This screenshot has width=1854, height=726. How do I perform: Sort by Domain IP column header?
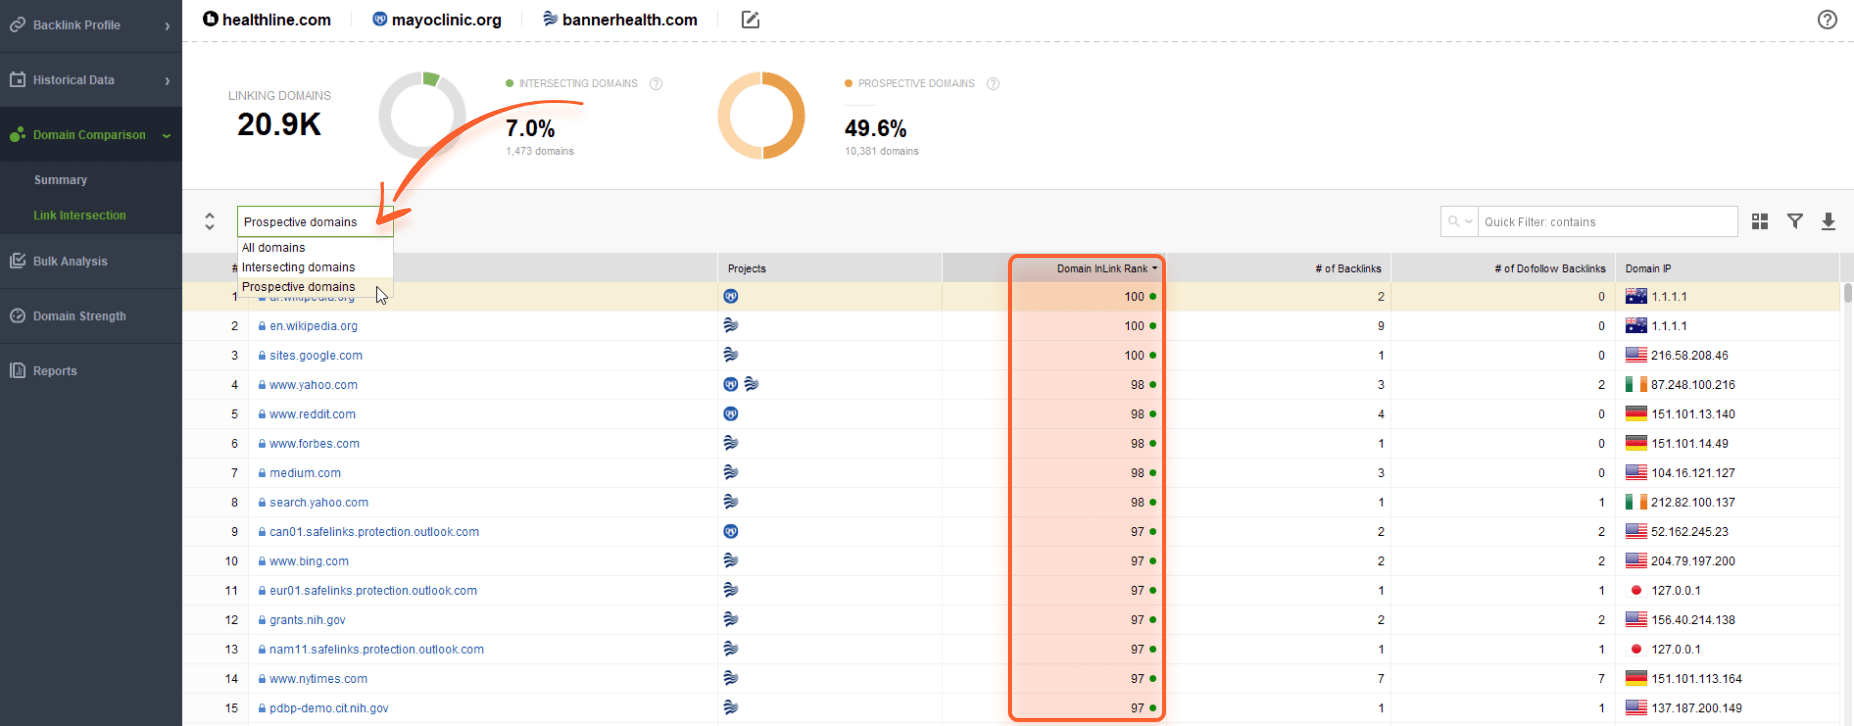[x=1727, y=268]
